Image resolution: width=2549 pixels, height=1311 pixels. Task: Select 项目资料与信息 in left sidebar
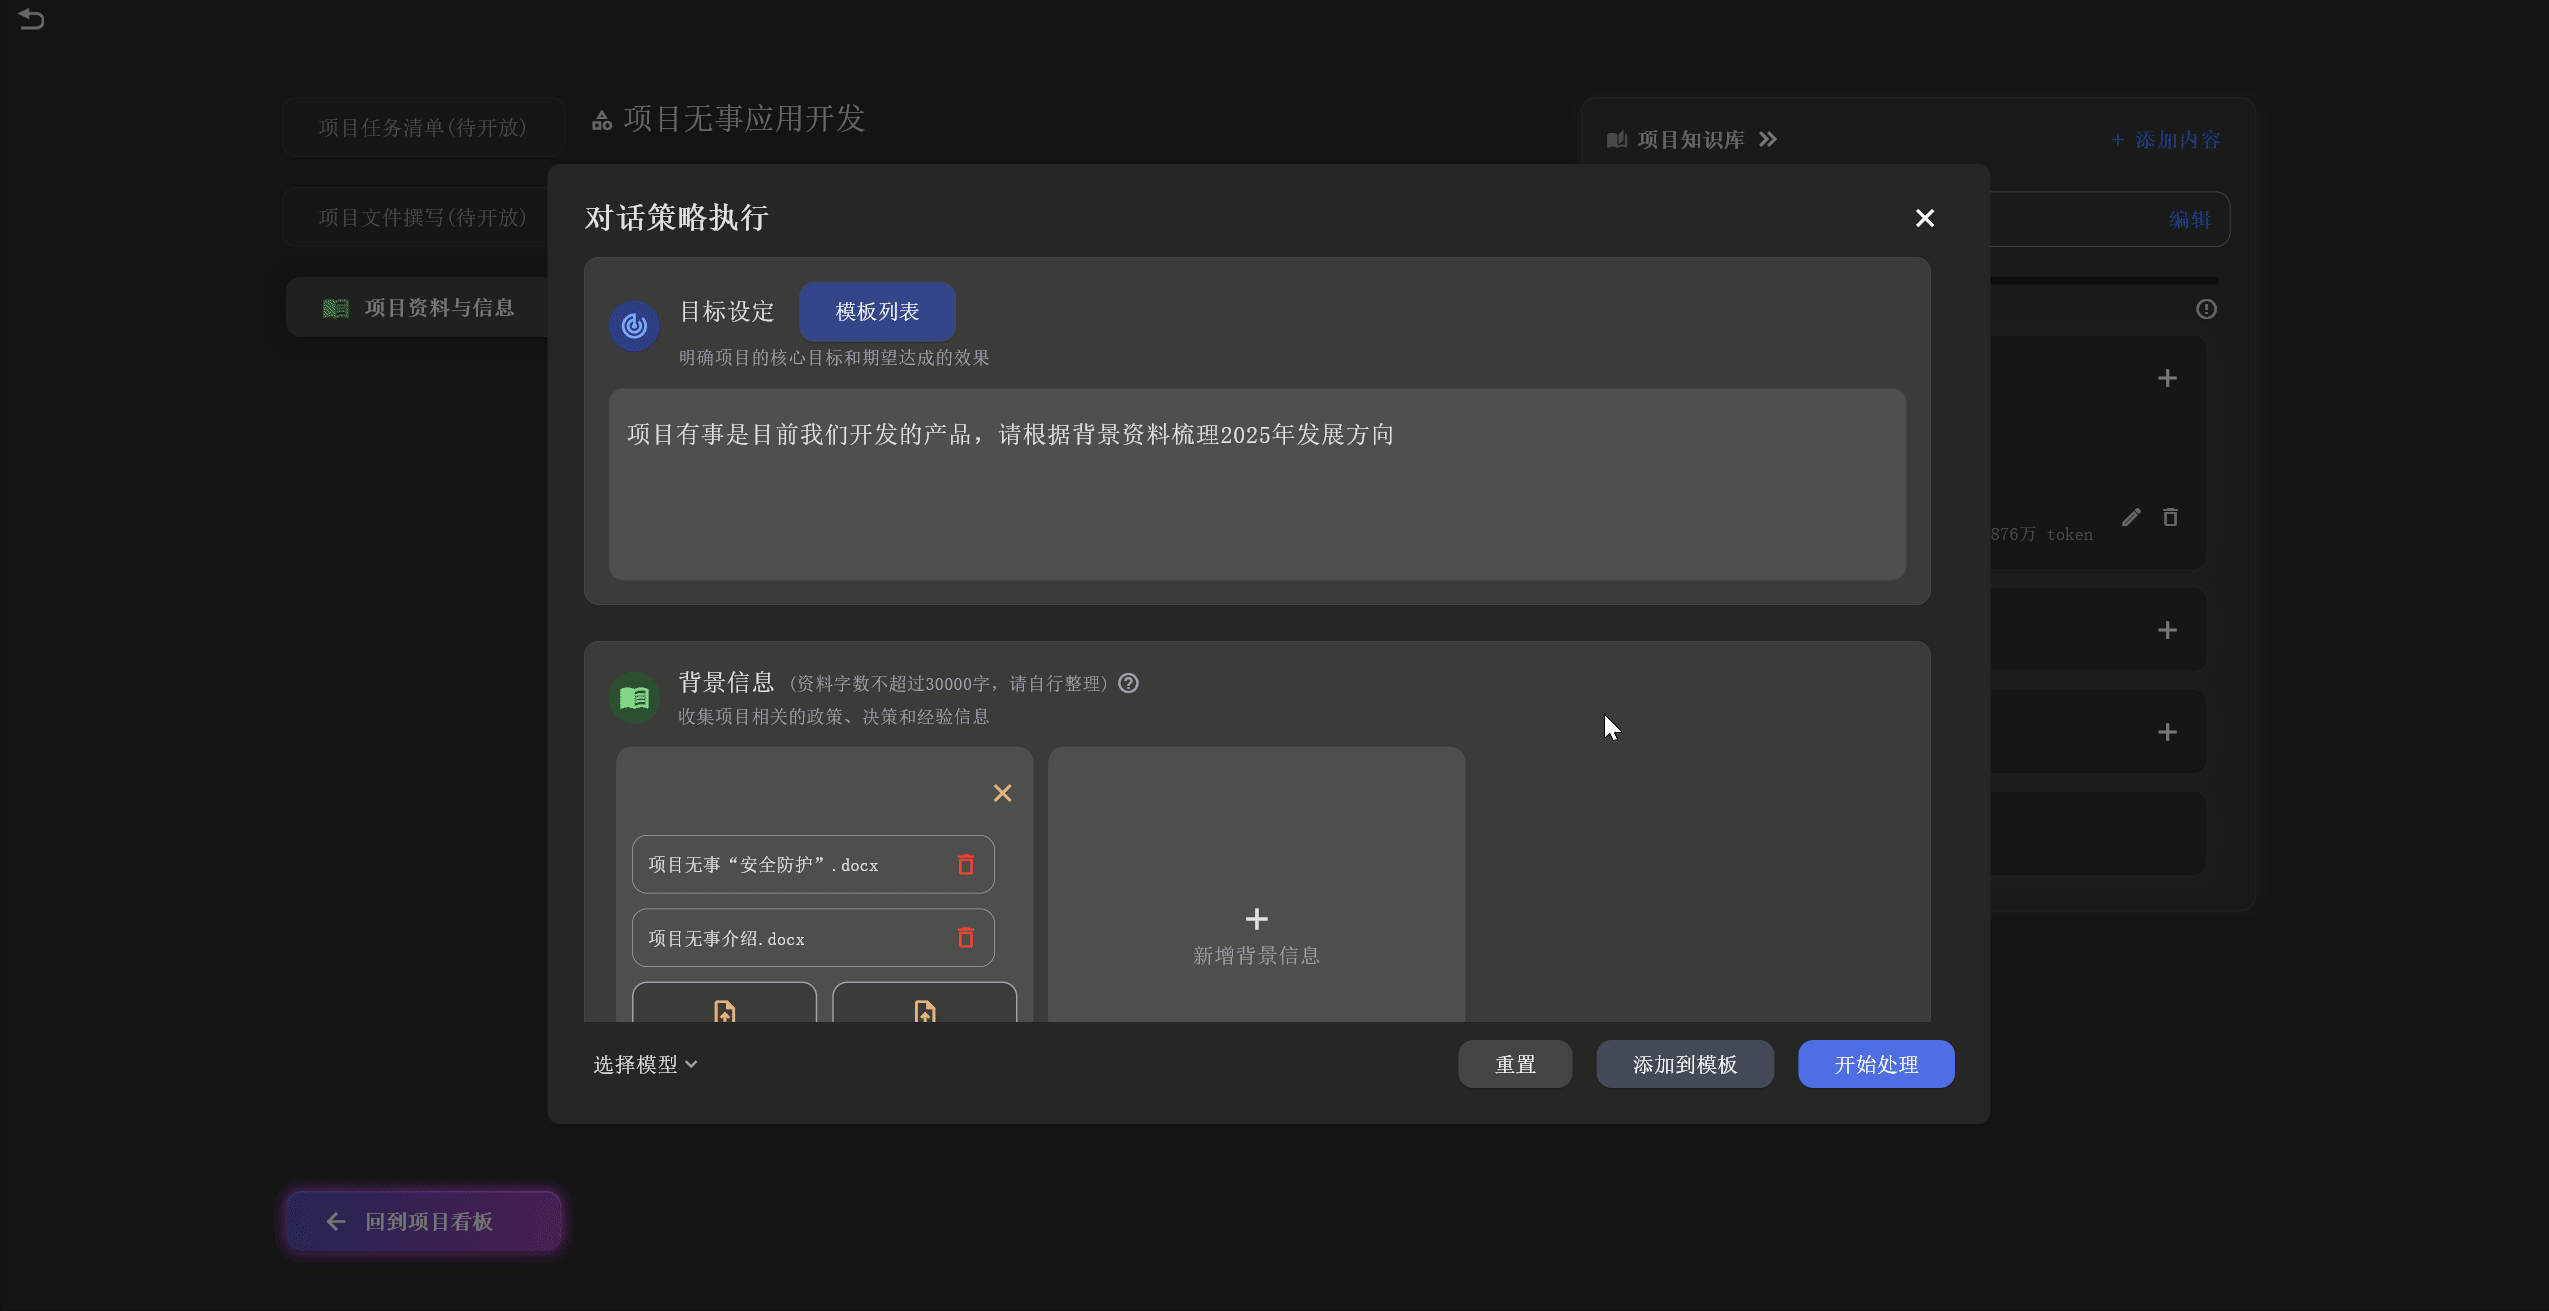(x=438, y=308)
